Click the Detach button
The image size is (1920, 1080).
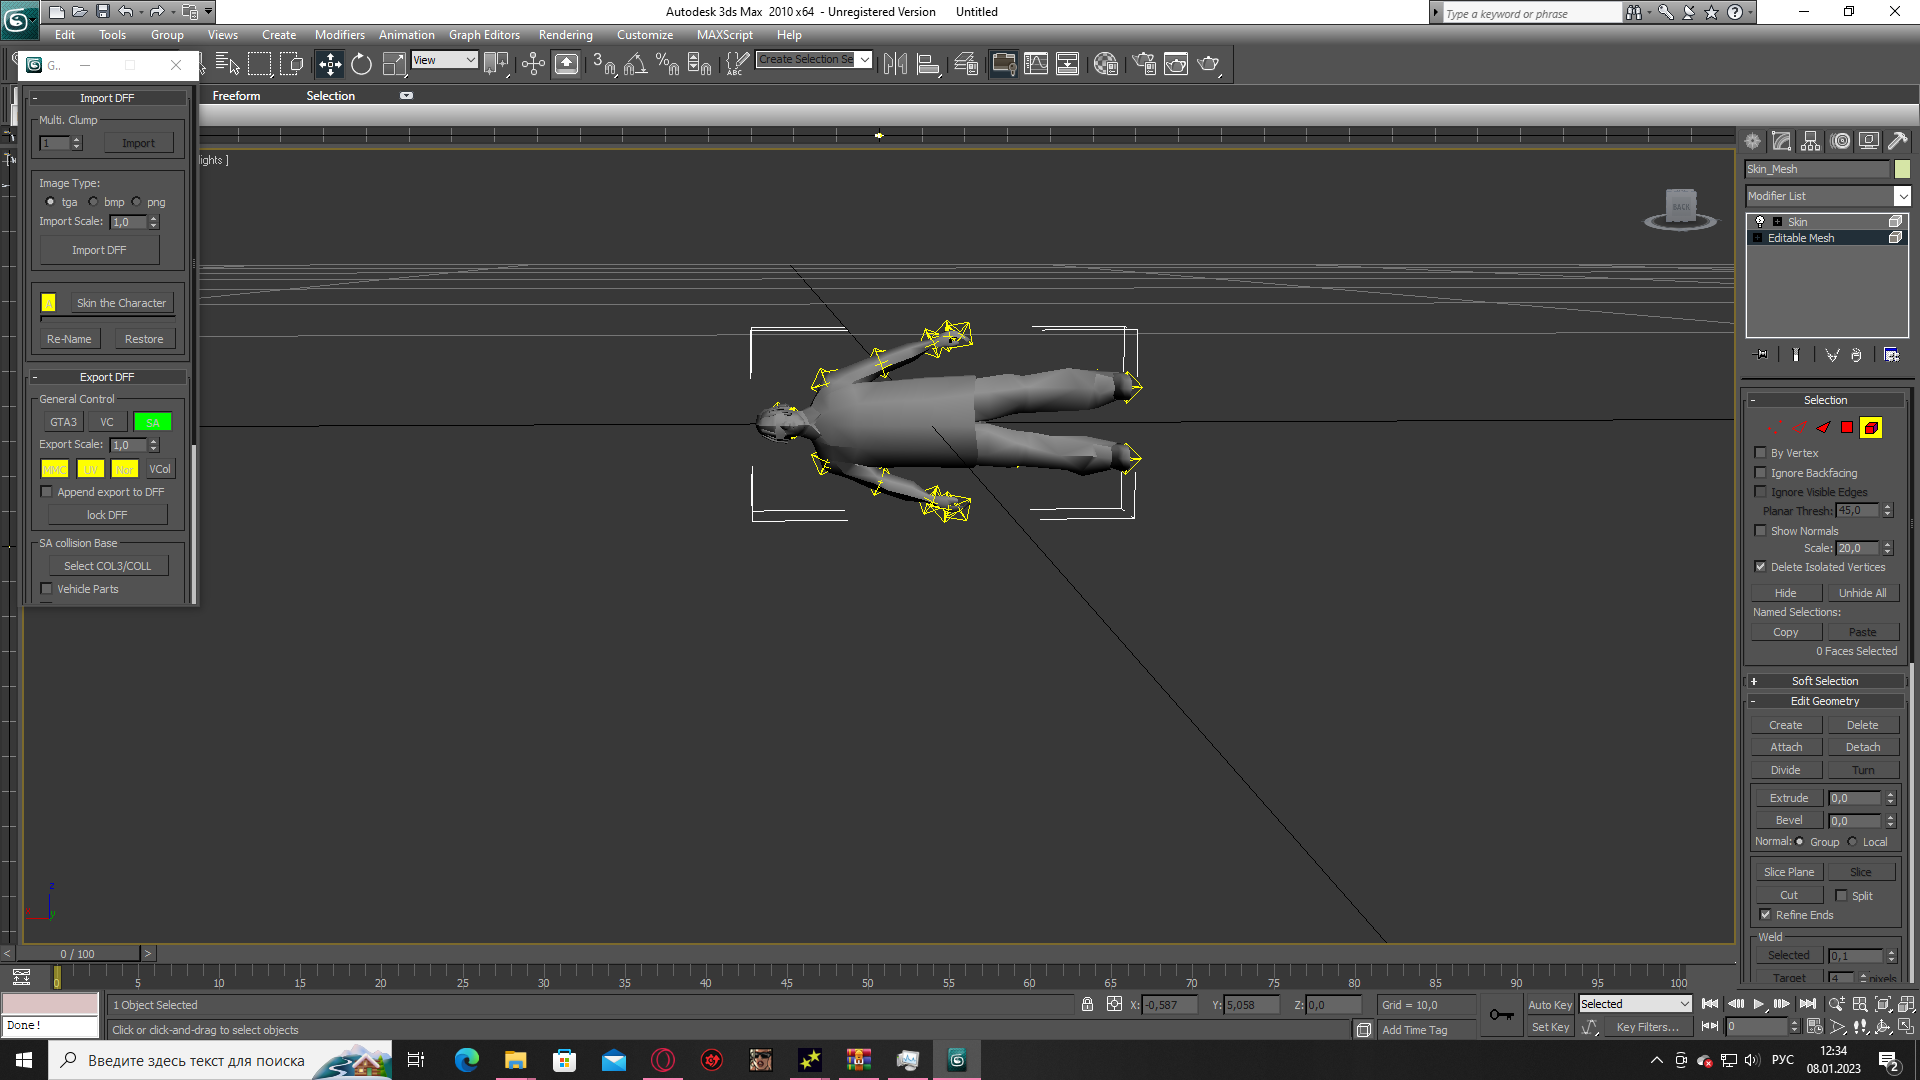[1862, 747]
